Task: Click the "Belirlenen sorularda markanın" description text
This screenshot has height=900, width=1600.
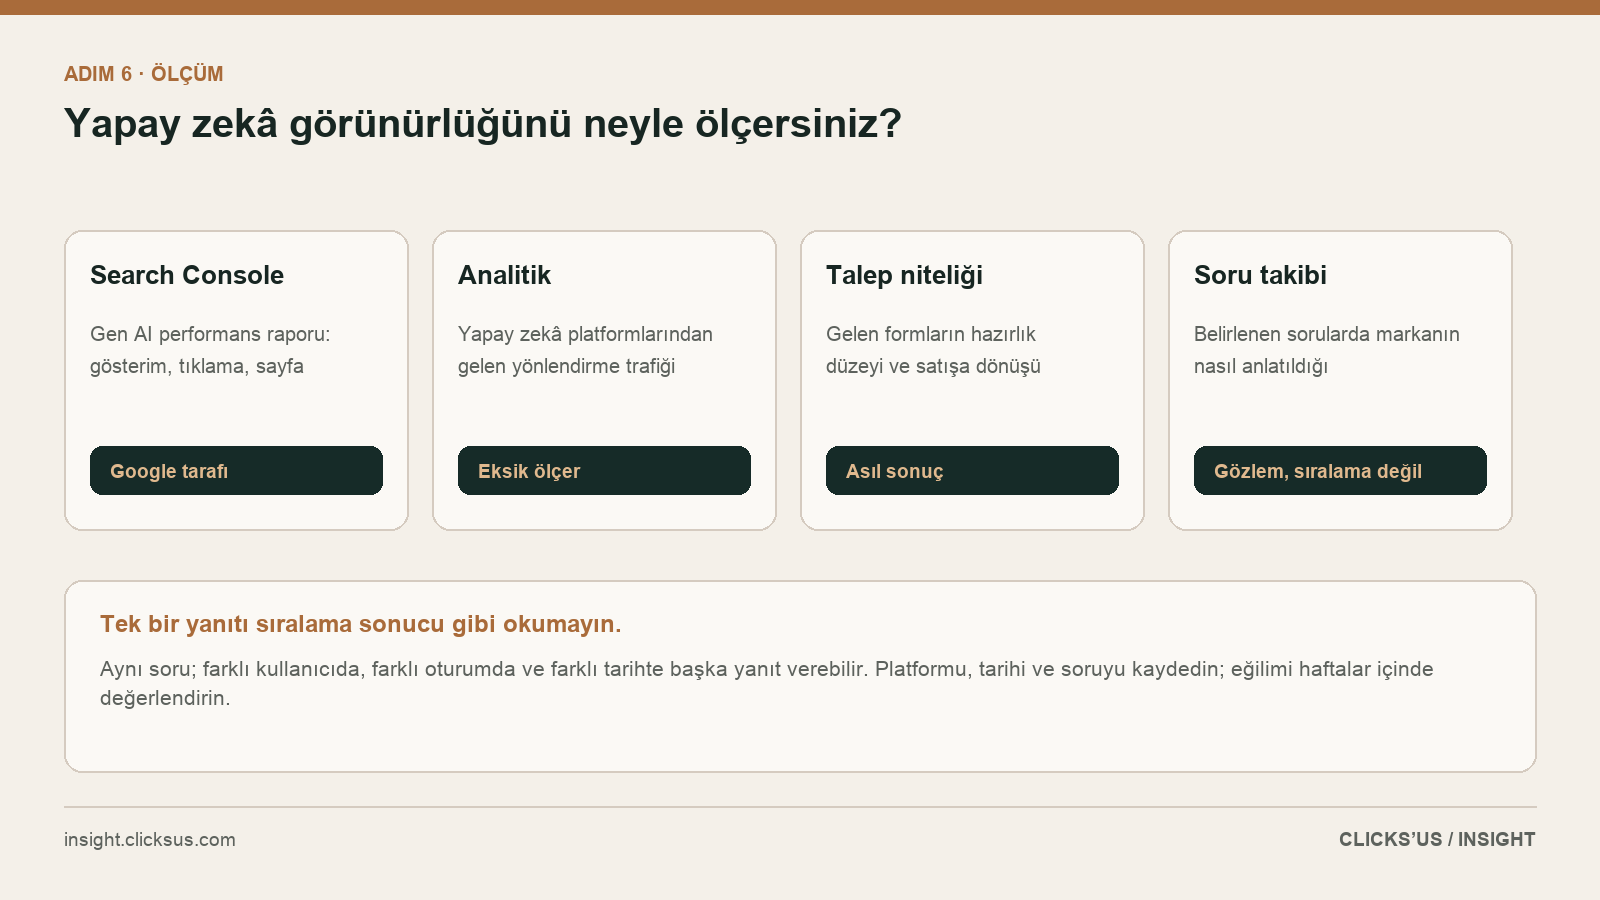Action: click(1327, 350)
